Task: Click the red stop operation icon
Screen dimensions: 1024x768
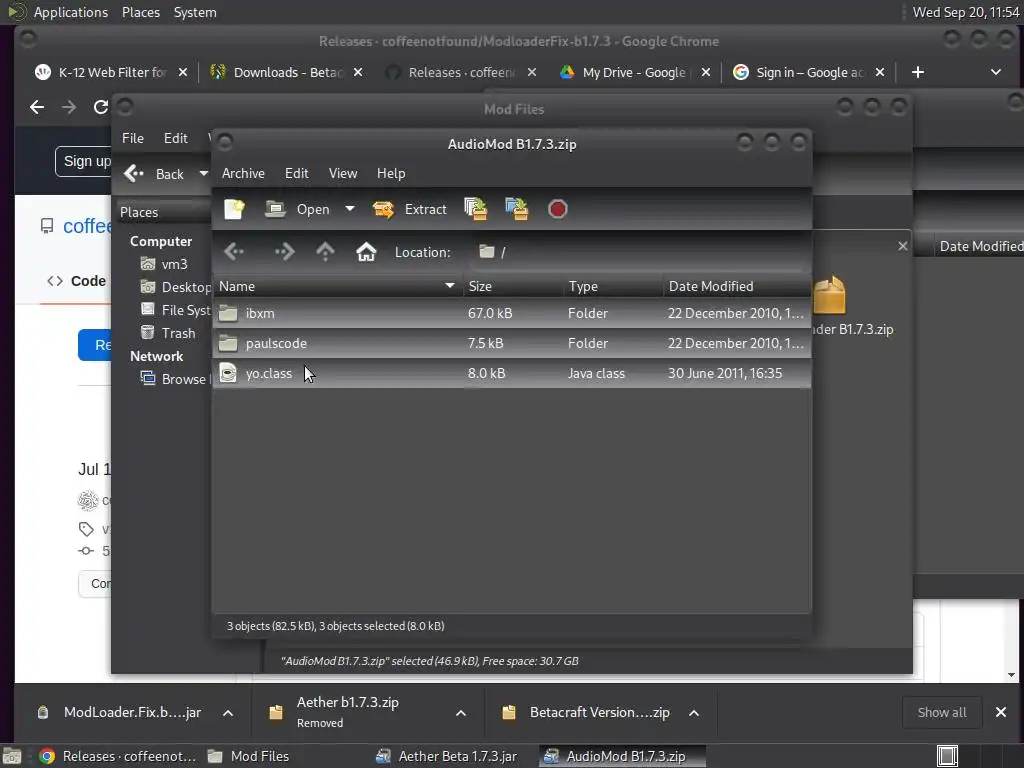Action: click(x=557, y=209)
